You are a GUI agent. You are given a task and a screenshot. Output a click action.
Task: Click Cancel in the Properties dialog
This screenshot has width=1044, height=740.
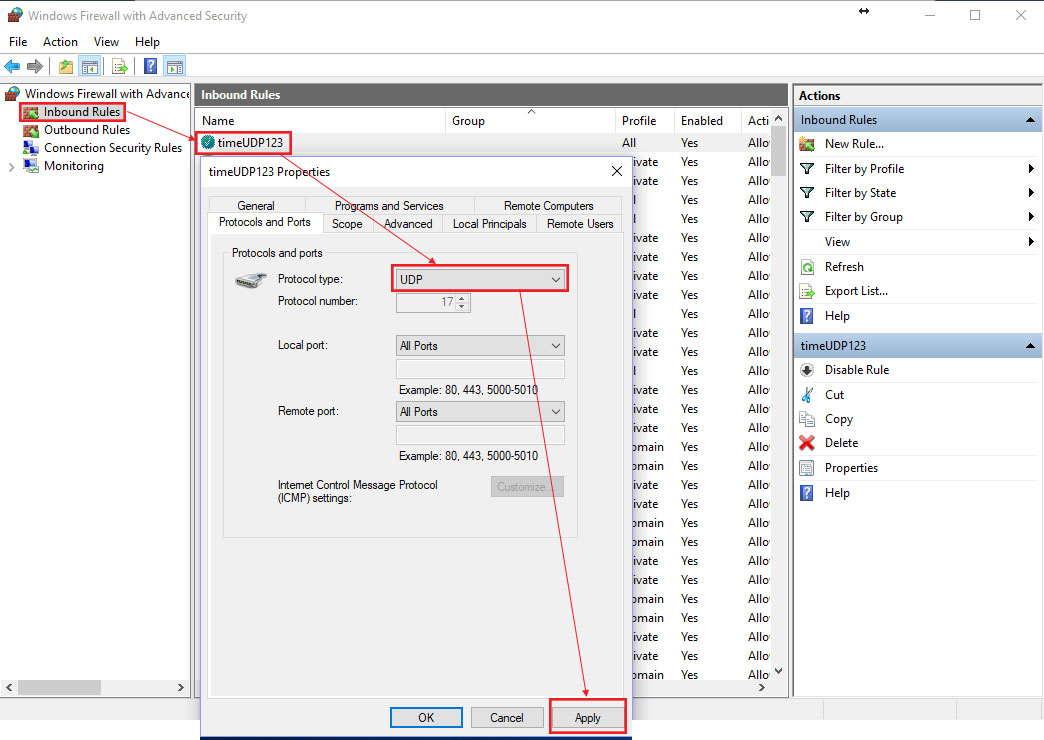pyautogui.click(x=507, y=717)
